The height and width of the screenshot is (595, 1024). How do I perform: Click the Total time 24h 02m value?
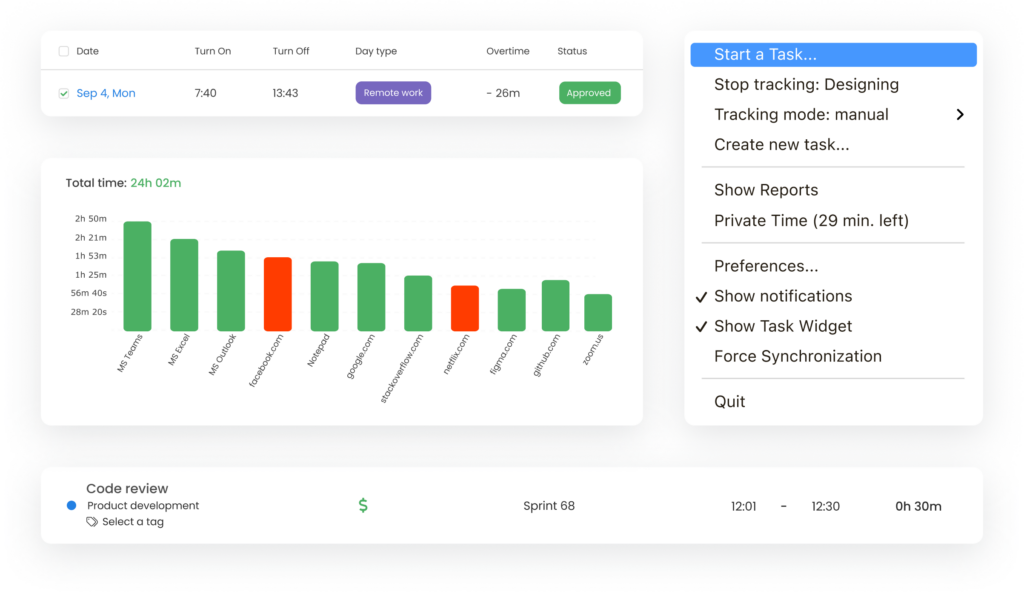click(x=155, y=183)
